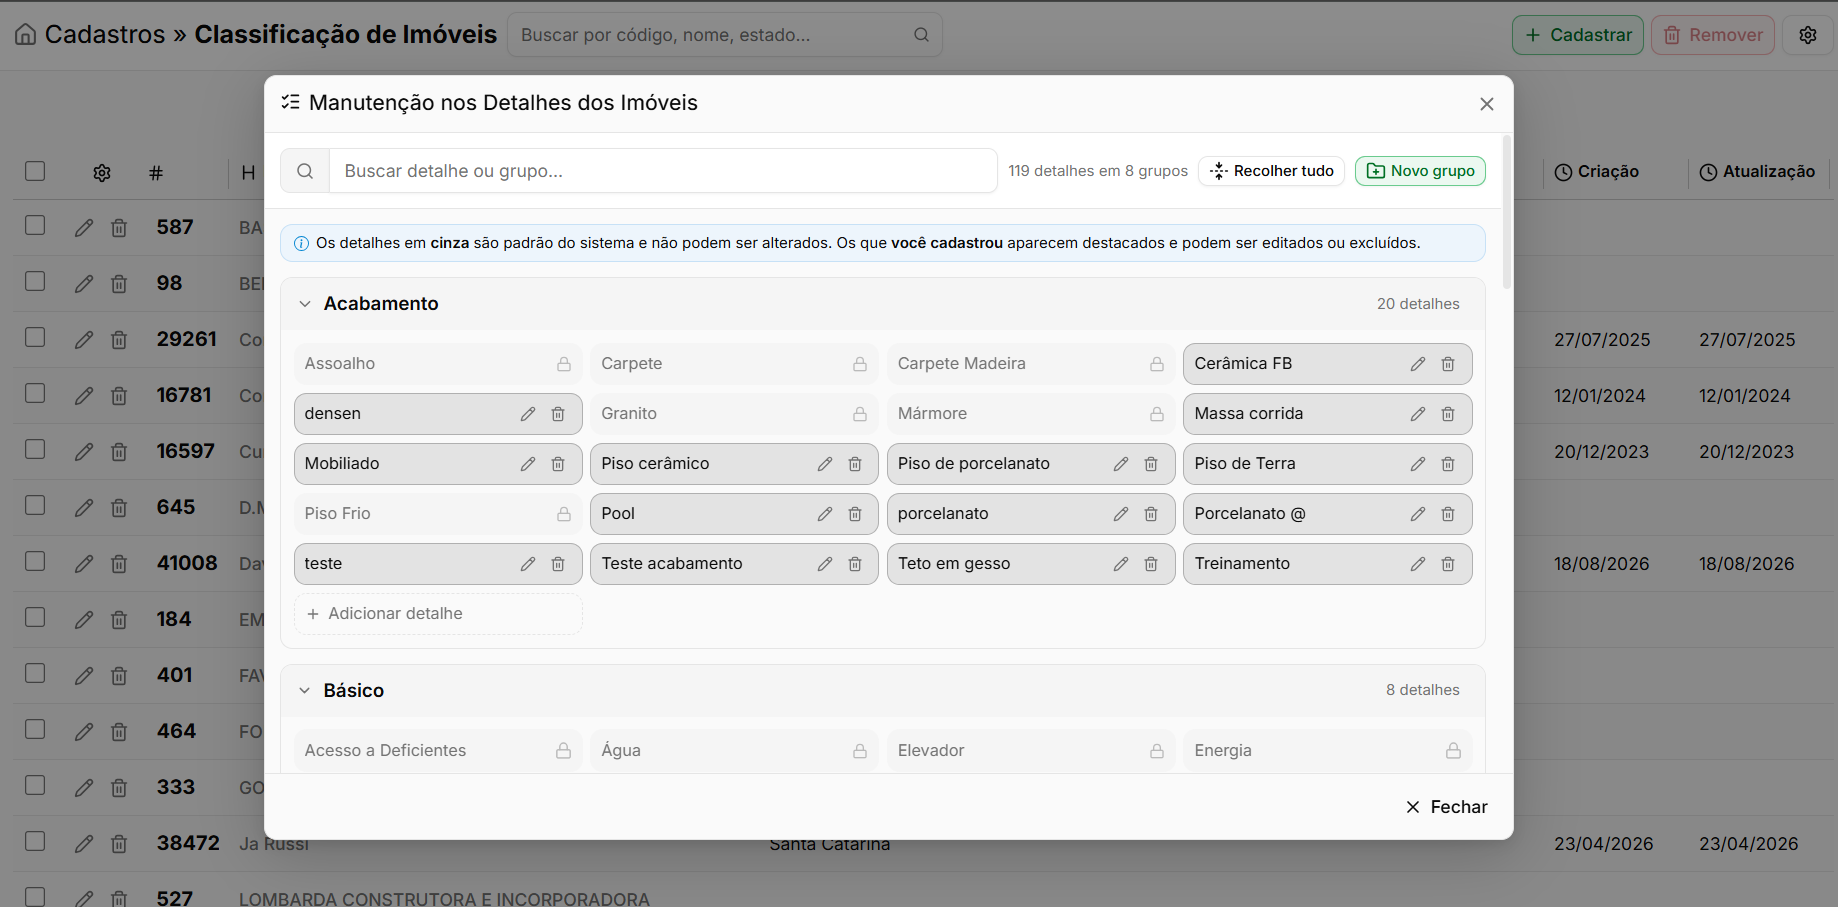Image resolution: width=1838 pixels, height=907 pixels.
Task: Select the Assoalho locked detail
Action: pos(438,364)
